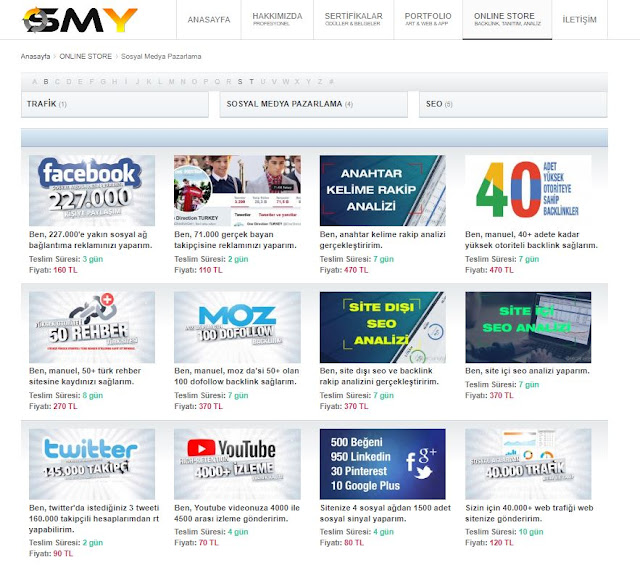Click 'site içi seo analizi yaparım' title
This screenshot has height=565, width=640.
tap(527, 371)
